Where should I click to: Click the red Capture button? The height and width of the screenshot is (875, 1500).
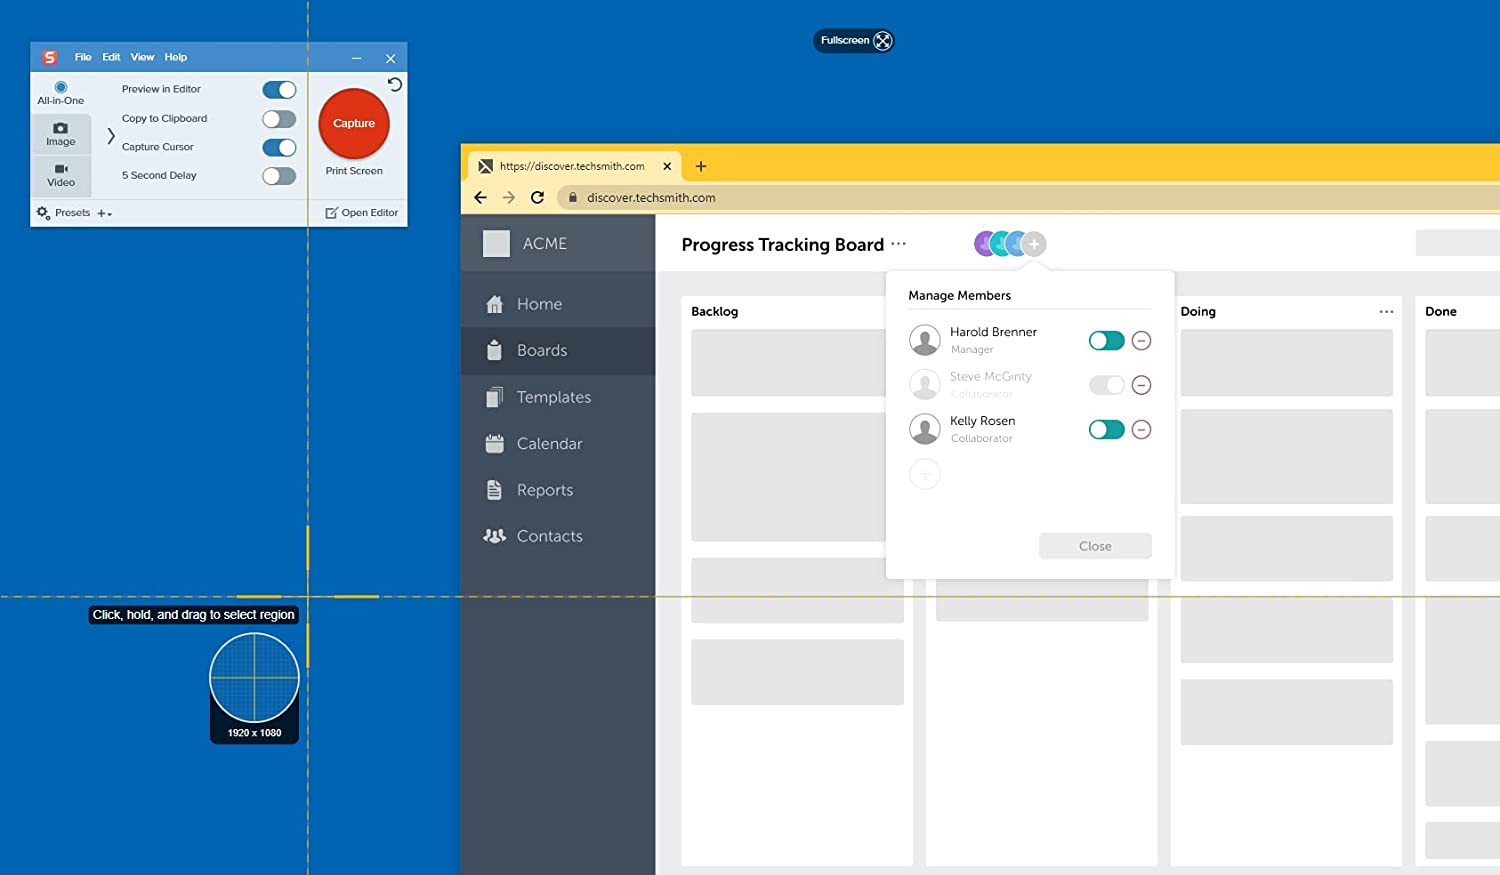point(354,123)
